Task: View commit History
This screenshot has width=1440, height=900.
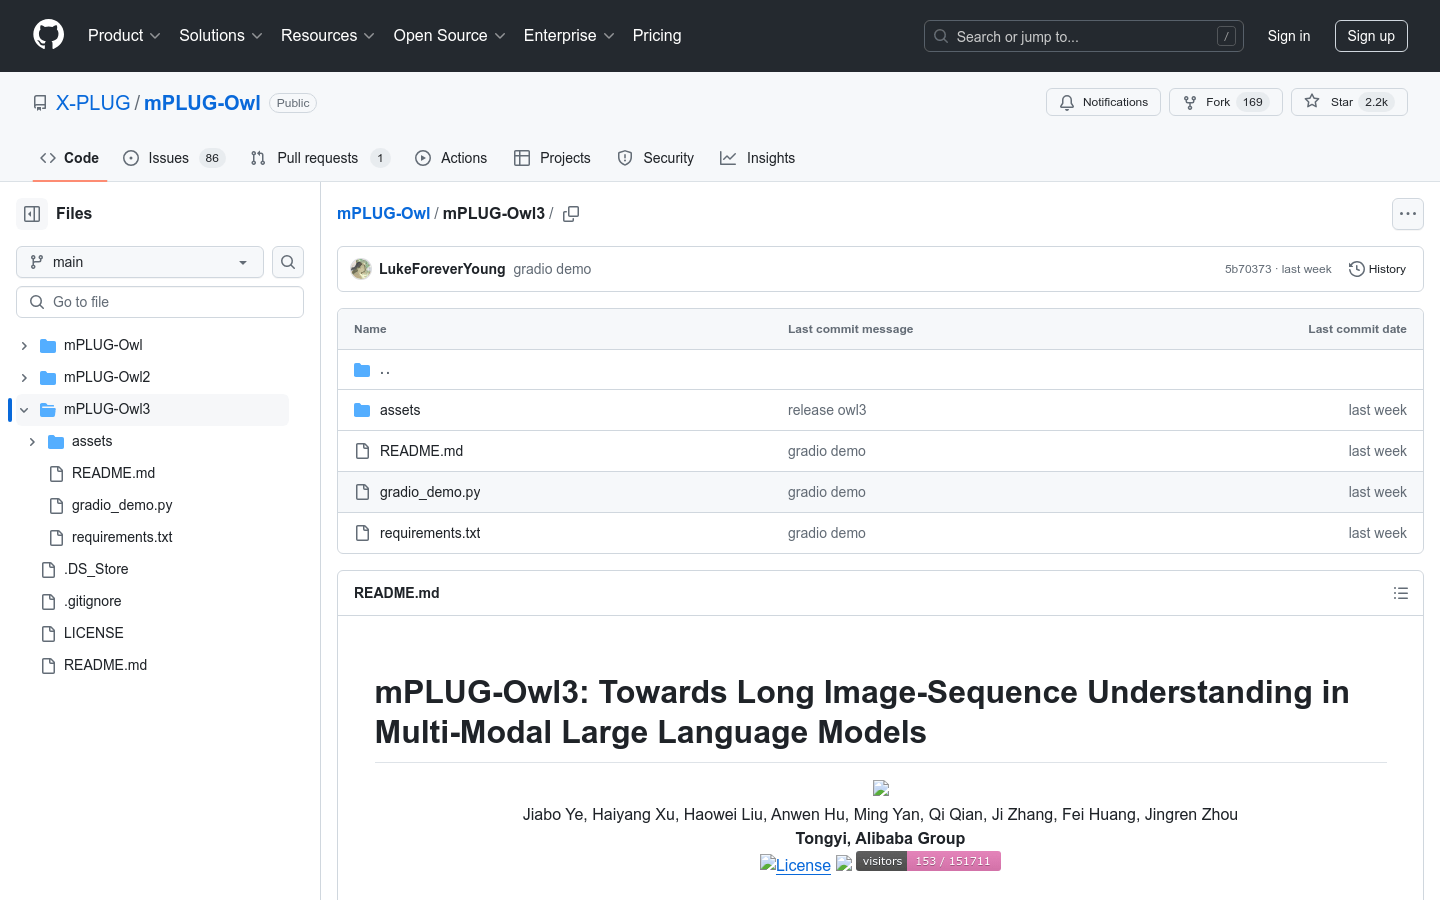Action: pyautogui.click(x=1377, y=269)
